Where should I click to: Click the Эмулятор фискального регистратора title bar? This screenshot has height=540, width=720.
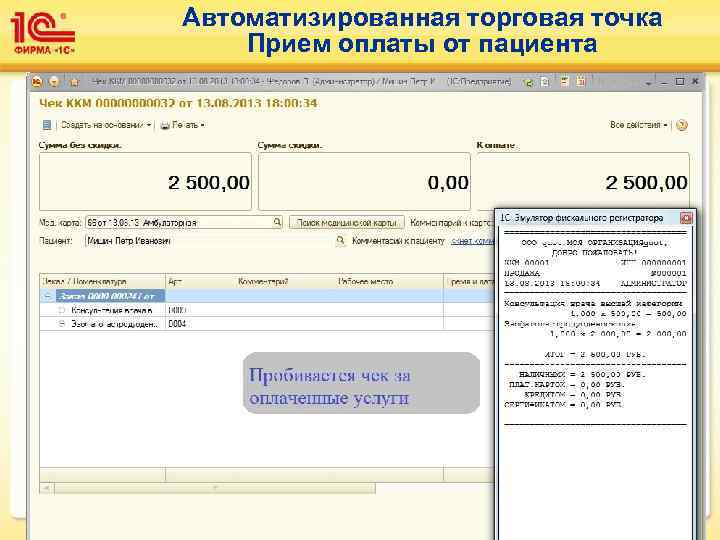pos(588,218)
